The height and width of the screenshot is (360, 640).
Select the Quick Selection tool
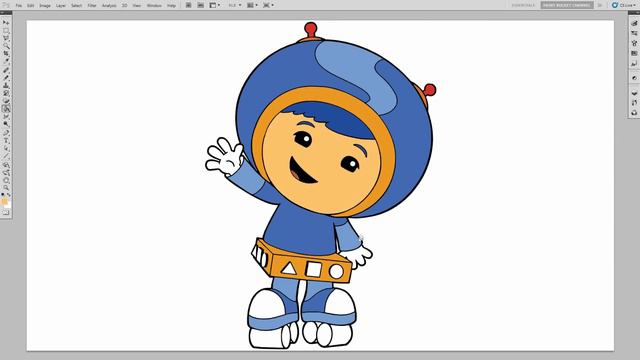(x=6, y=46)
